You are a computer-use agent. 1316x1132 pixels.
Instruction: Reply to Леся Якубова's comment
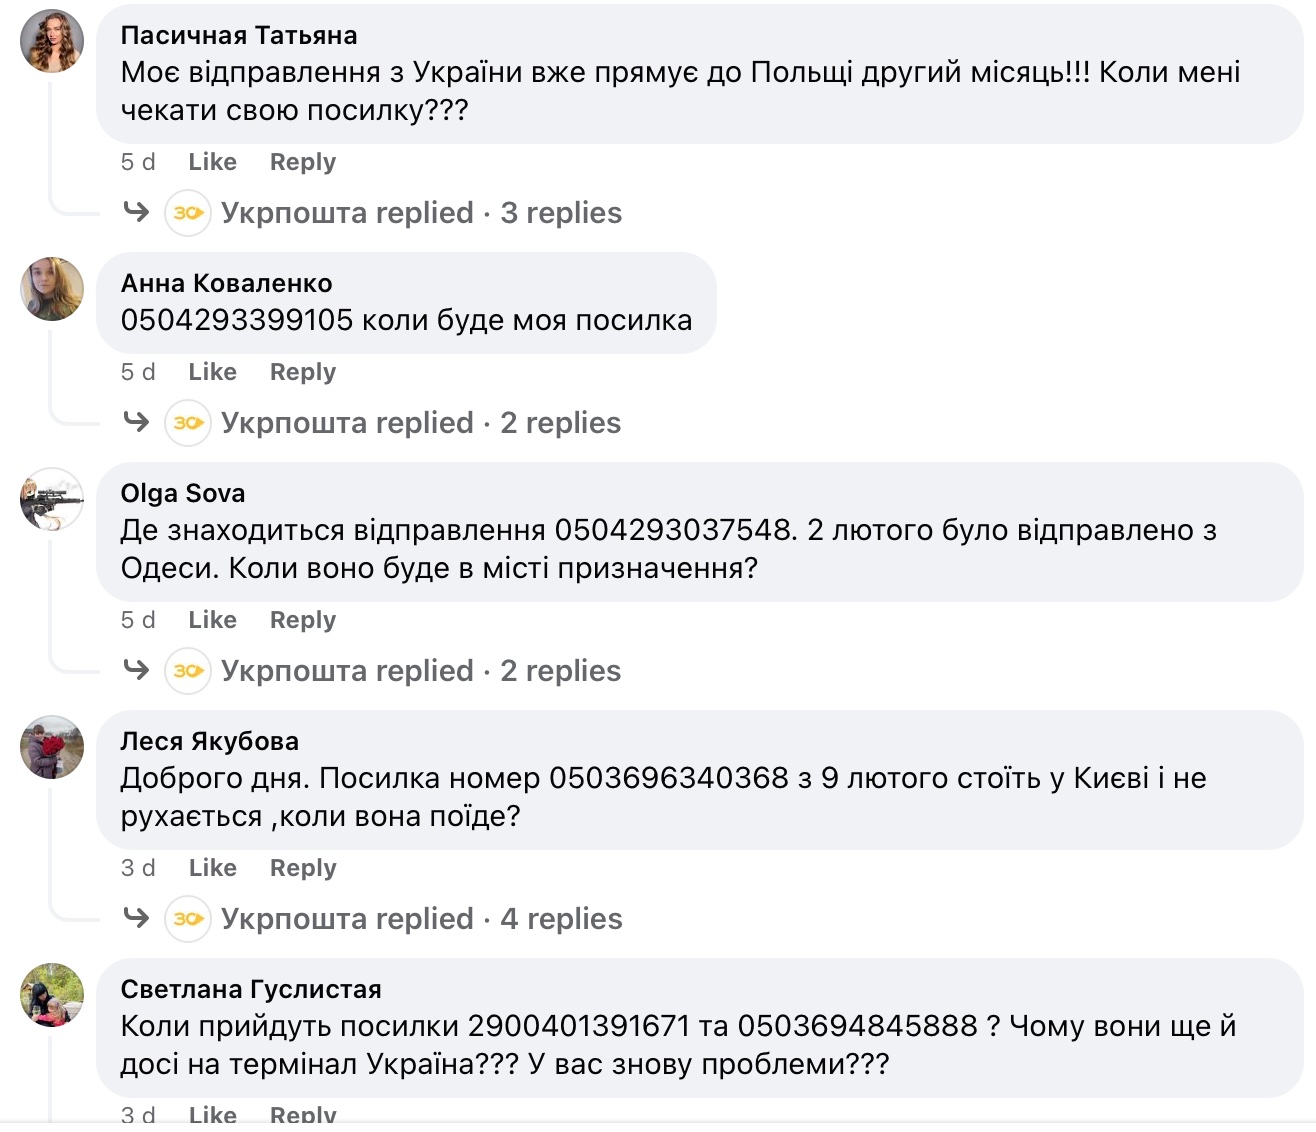pyautogui.click(x=303, y=868)
